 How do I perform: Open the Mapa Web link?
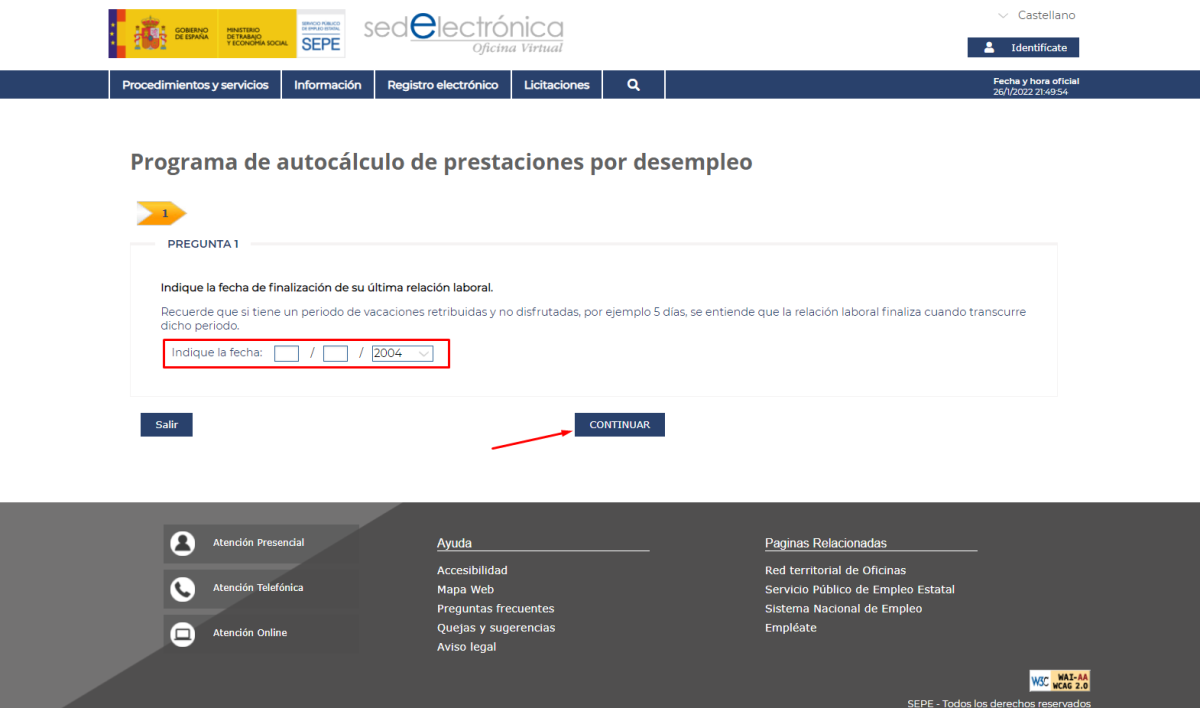point(466,589)
